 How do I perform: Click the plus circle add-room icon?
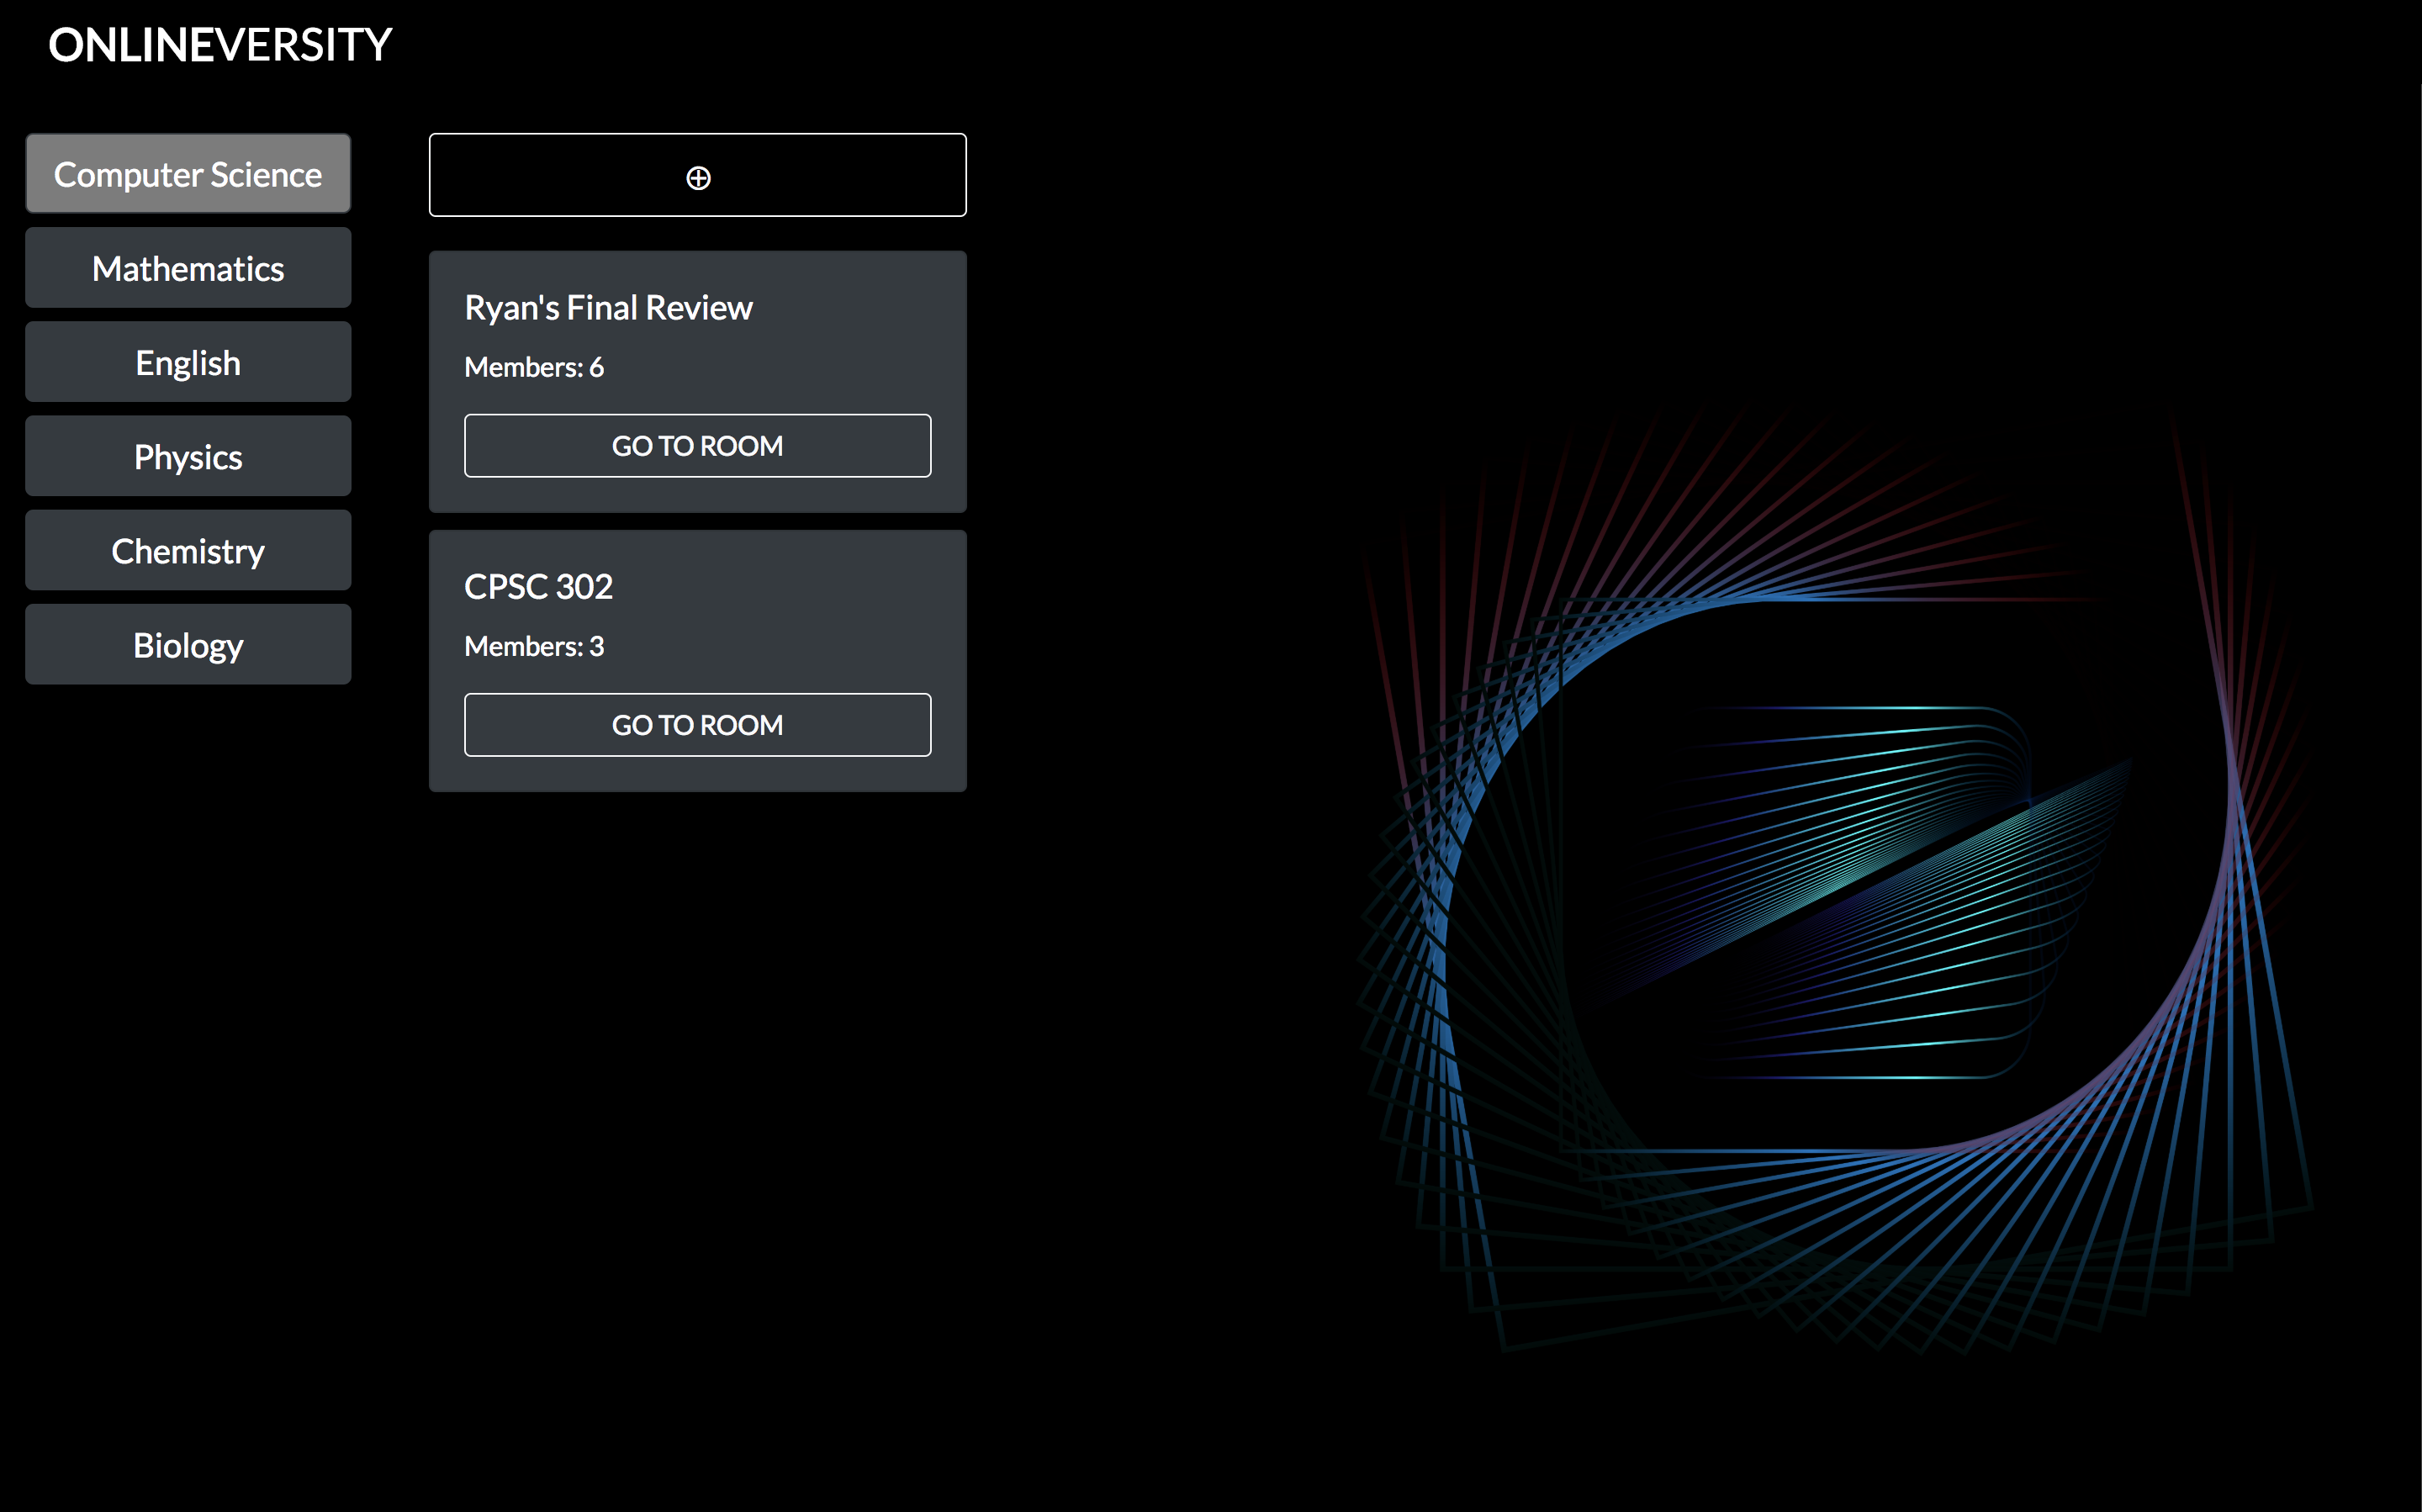click(x=698, y=177)
